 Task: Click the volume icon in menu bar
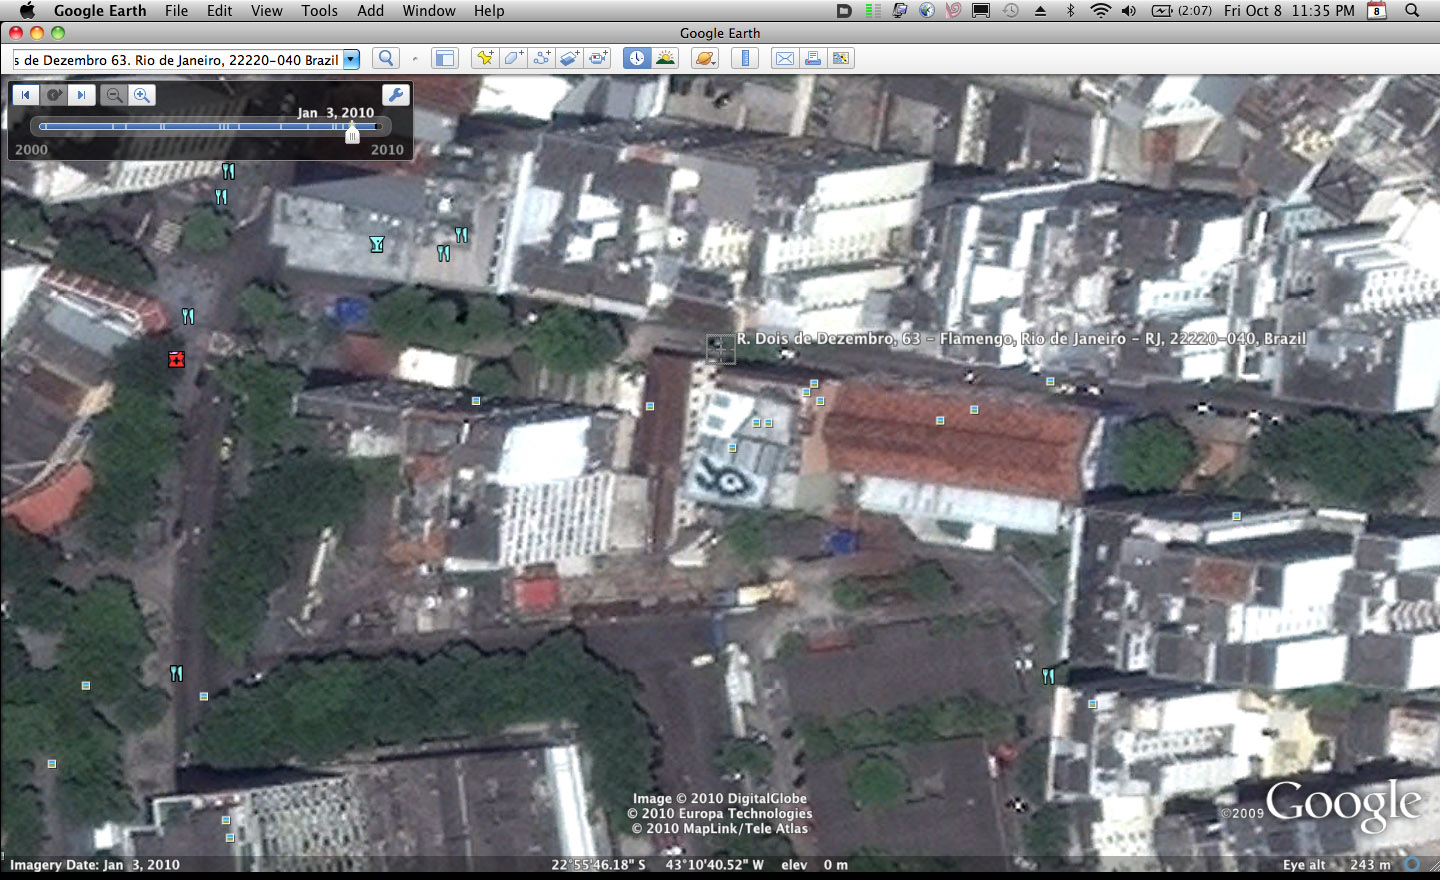(x=1129, y=10)
